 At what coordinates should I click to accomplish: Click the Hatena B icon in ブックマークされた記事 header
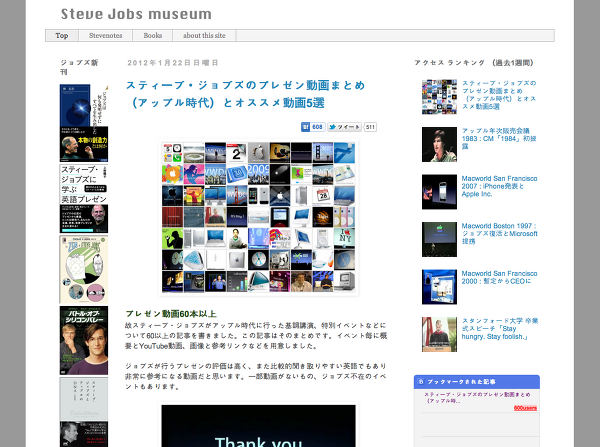(x=421, y=382)
